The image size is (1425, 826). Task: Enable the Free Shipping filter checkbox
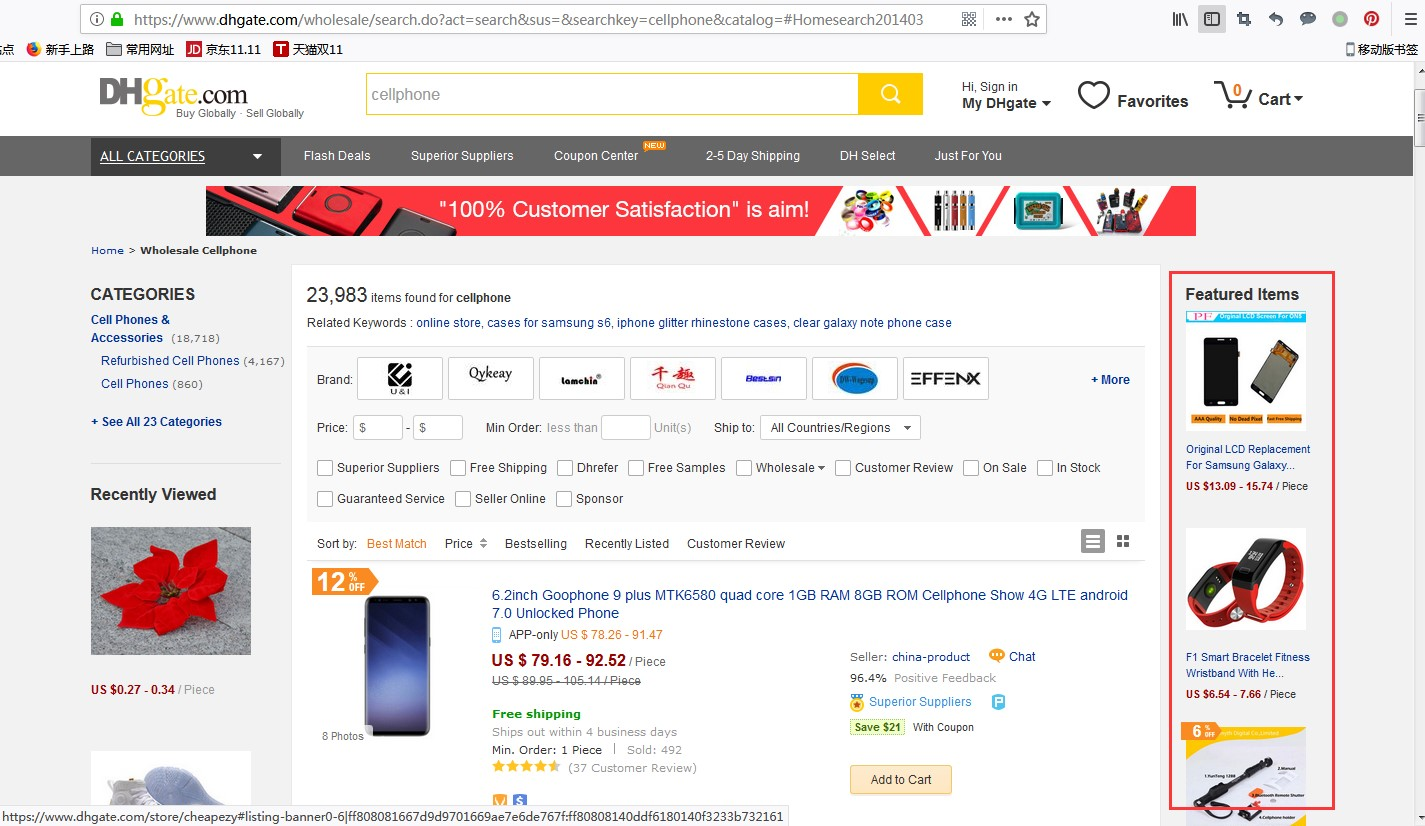pyautogui.click(x=458, y=468)
